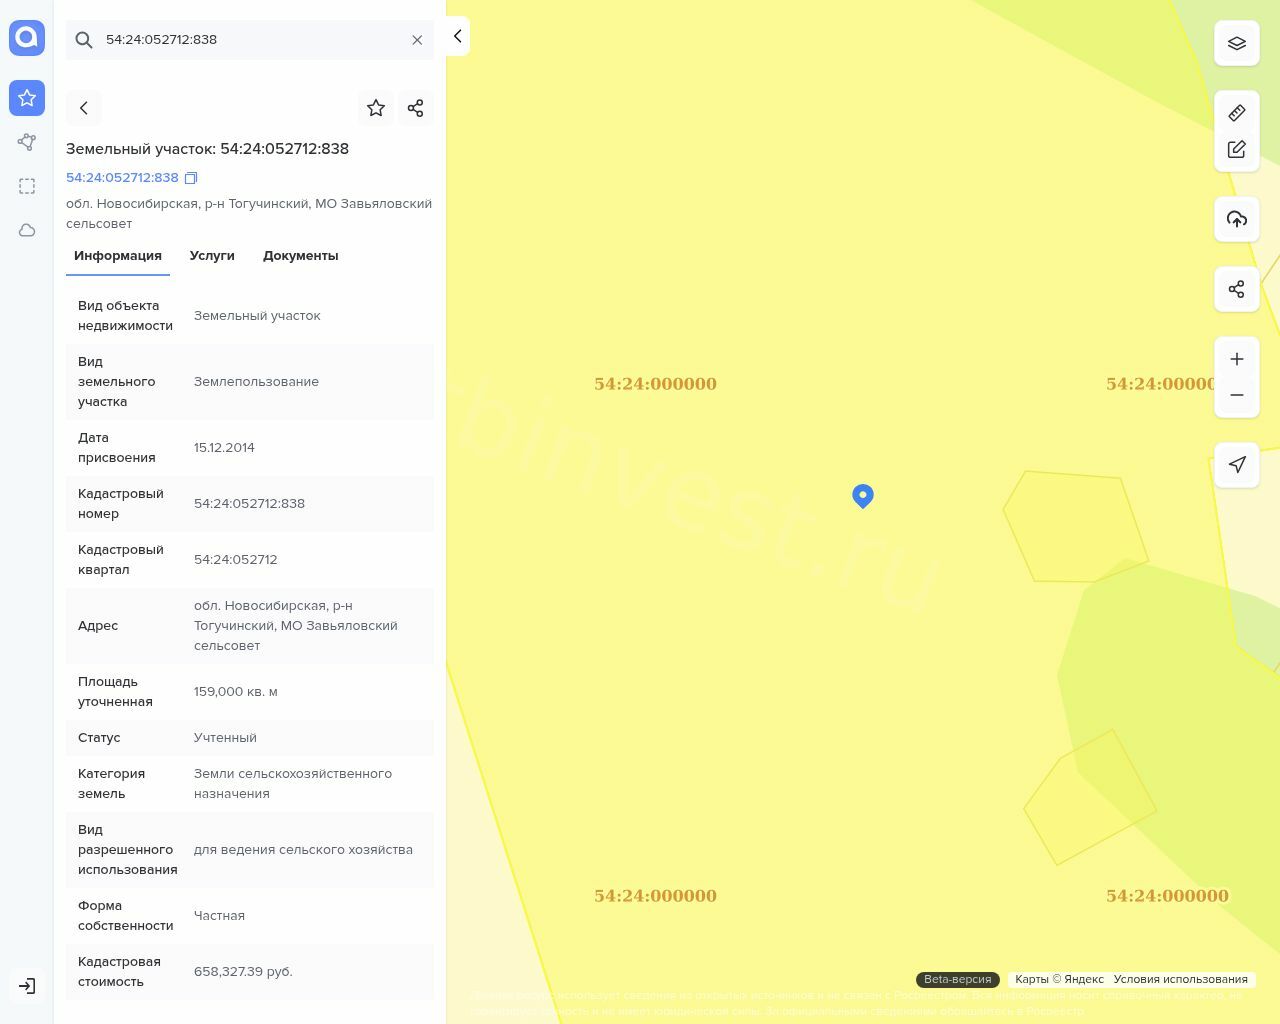Screen dimensions: 1280x1024
Task: Clear the search field text
Action: point(417,40)
